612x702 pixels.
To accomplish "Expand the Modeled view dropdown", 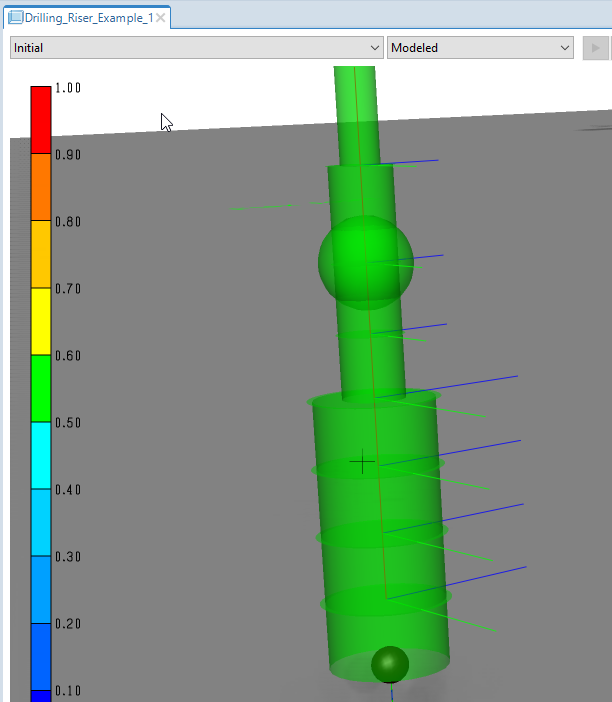I will coord(480,47).
